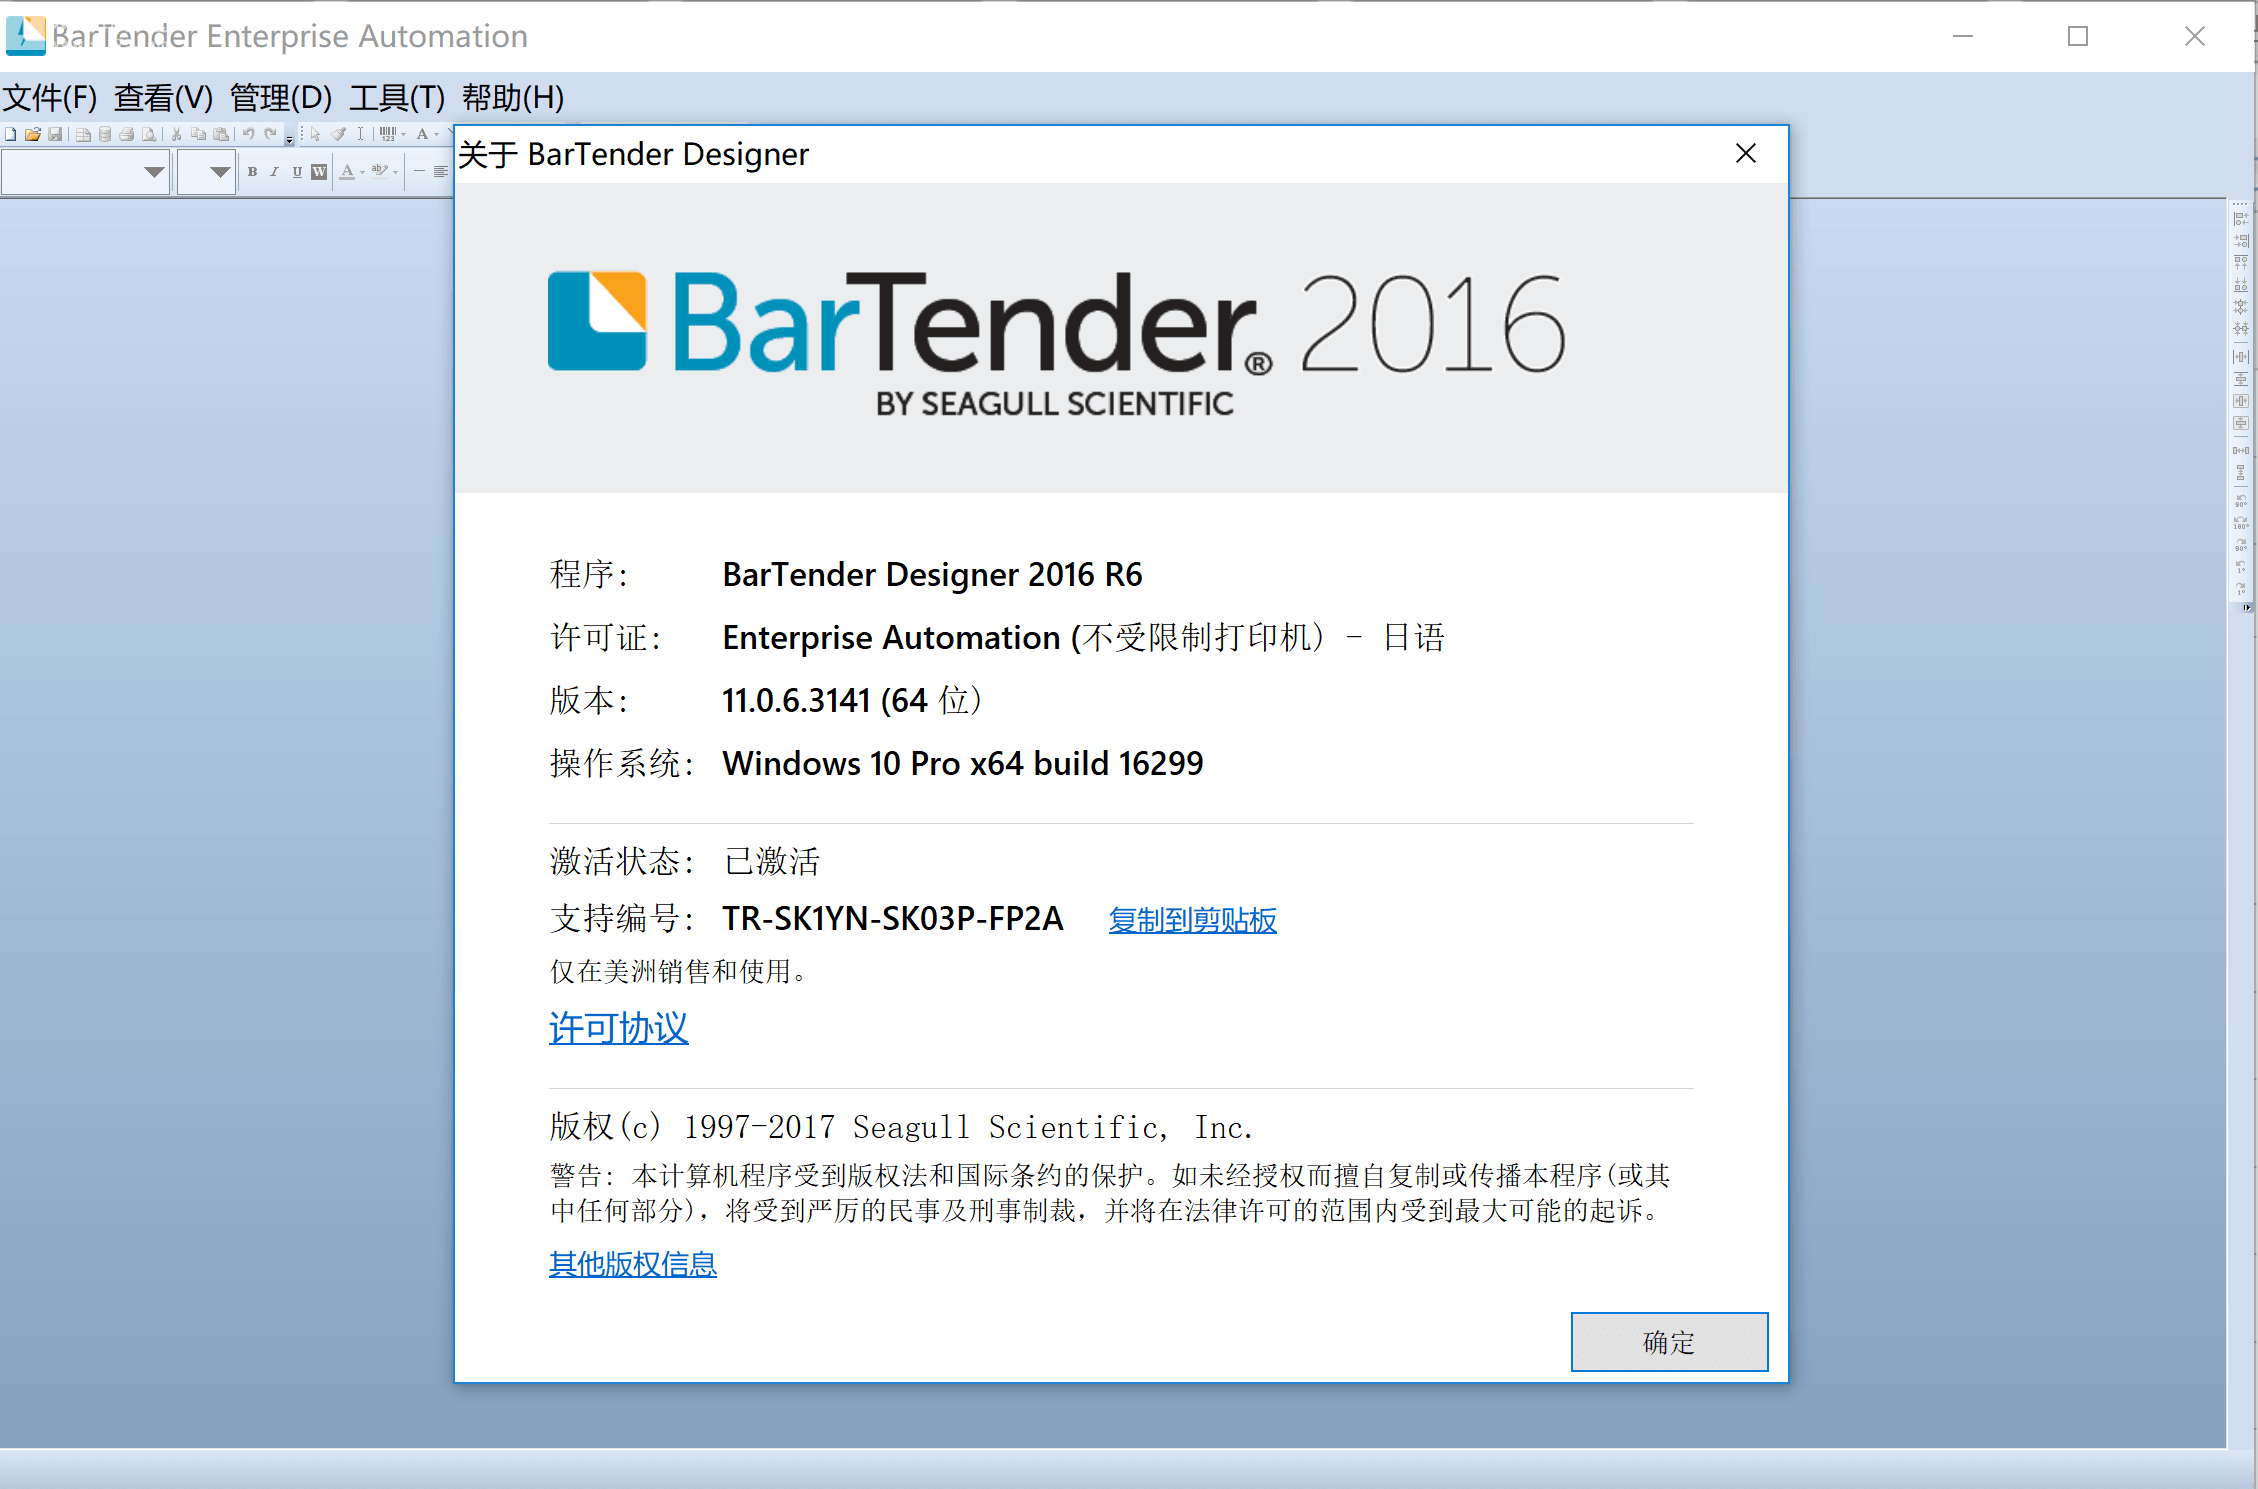Click the New document toolbar icon
The width and height of the screenshot is (2258, 1489).
pyautogui.click(x=10, y=134)
